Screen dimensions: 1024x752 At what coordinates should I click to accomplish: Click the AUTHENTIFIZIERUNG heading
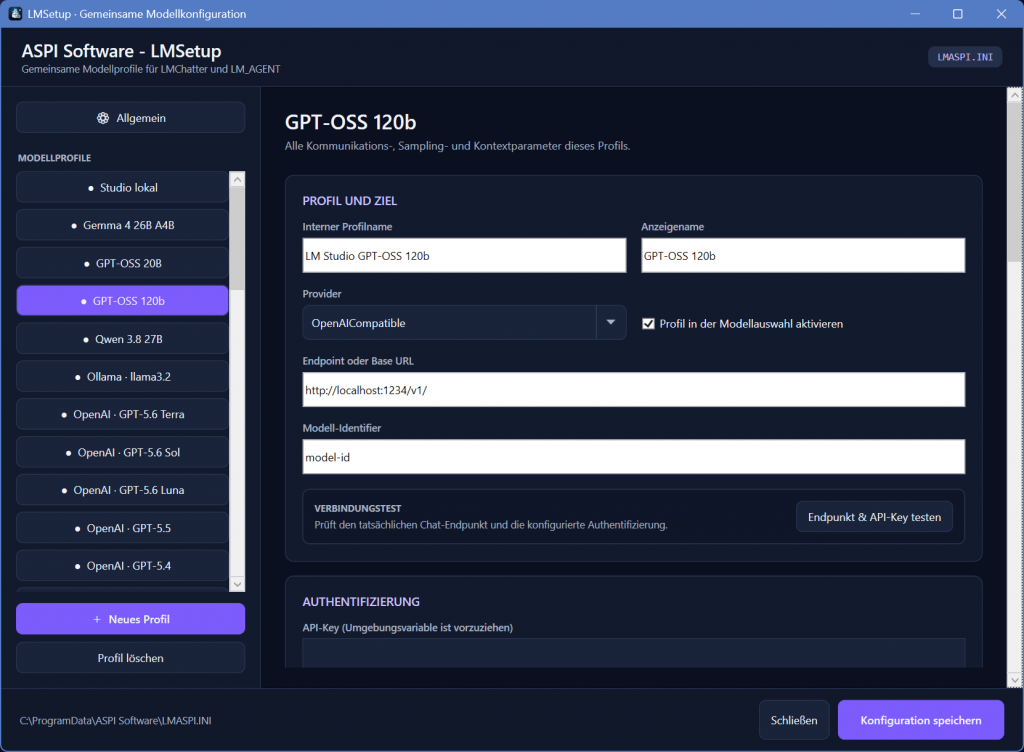(361, 602)
